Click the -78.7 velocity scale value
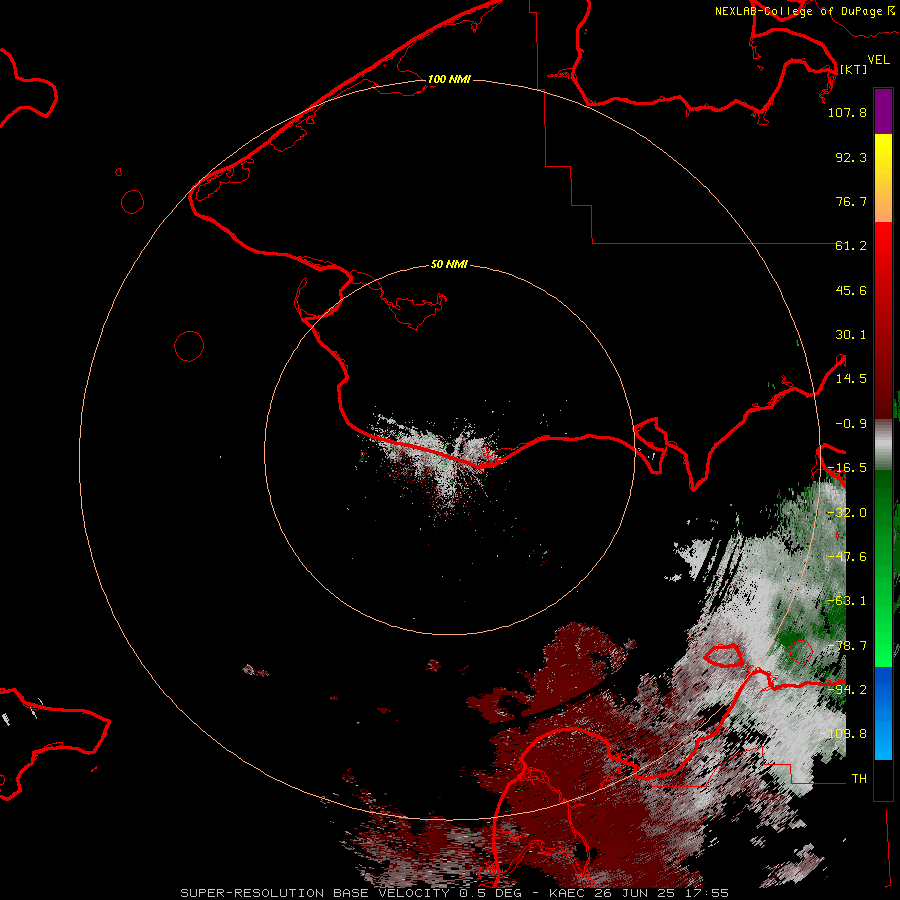The image size is (900, 900). point(847,646)
